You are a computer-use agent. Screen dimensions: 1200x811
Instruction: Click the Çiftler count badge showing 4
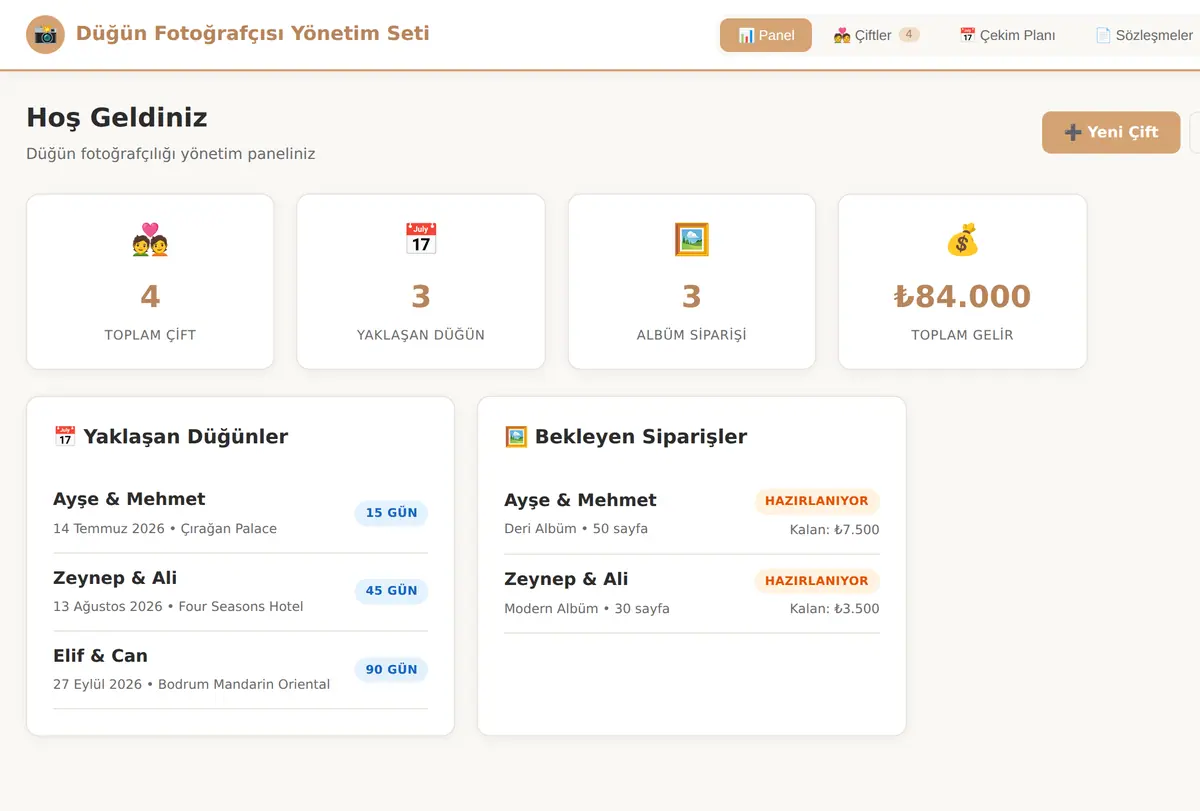909,35
